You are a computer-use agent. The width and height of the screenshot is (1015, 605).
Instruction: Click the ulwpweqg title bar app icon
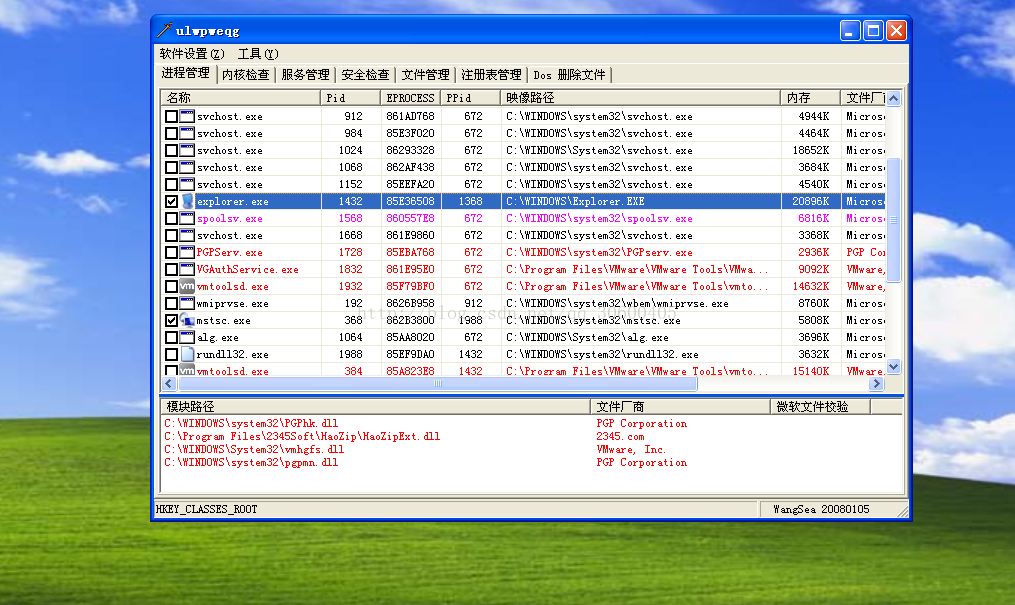[x=164, y=30]
